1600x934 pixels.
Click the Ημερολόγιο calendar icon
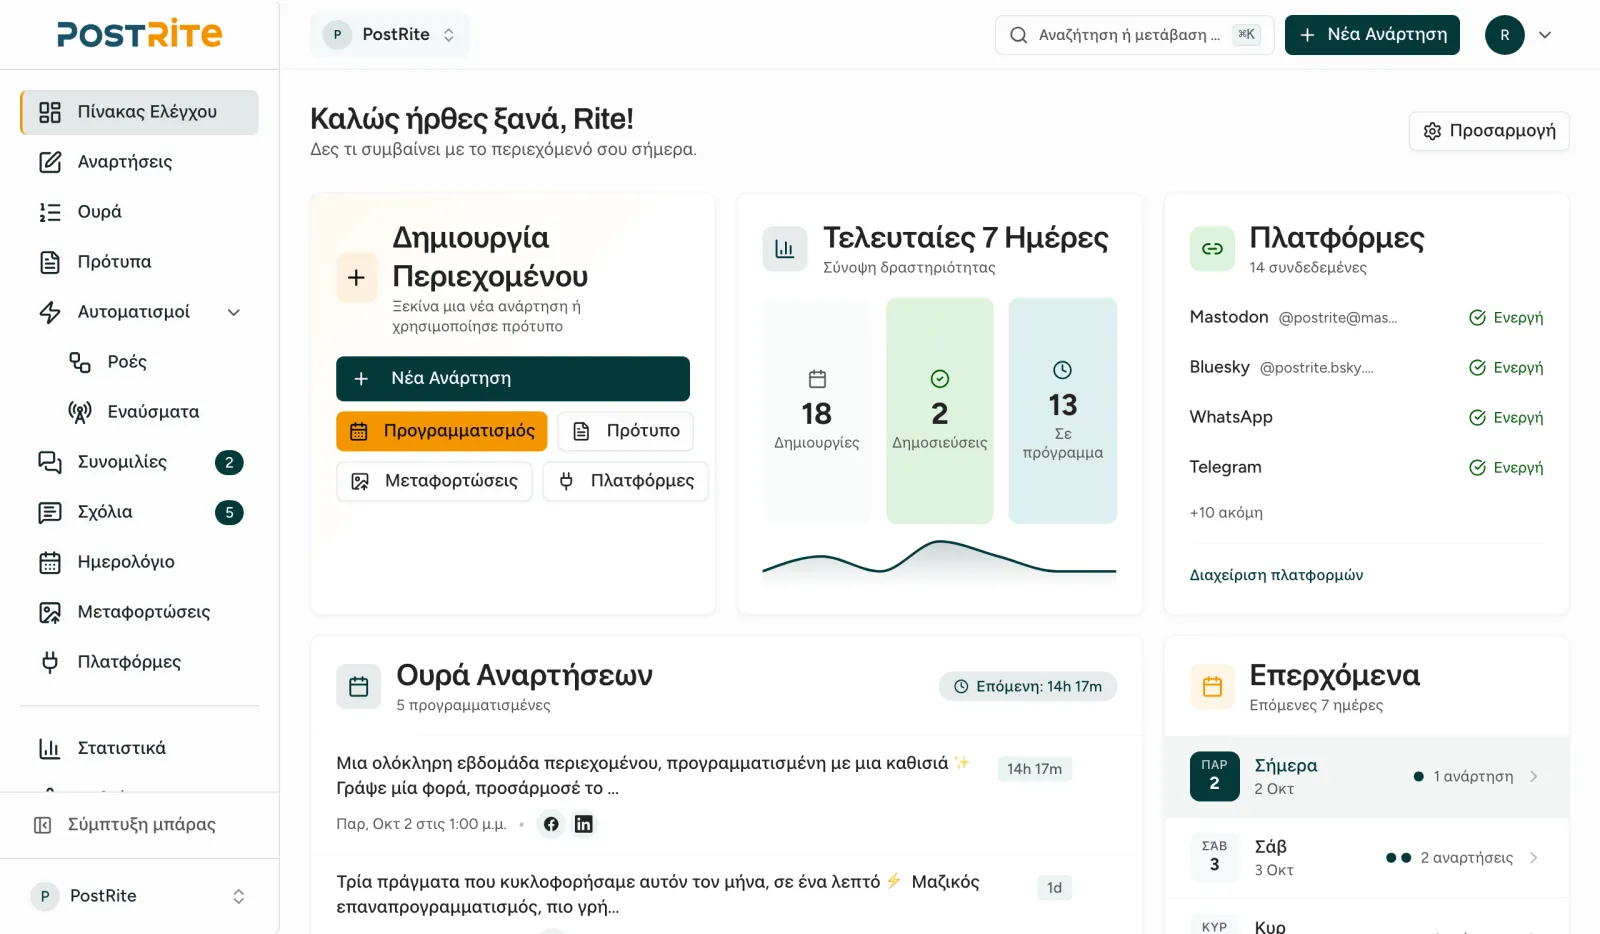coord(50,562)
